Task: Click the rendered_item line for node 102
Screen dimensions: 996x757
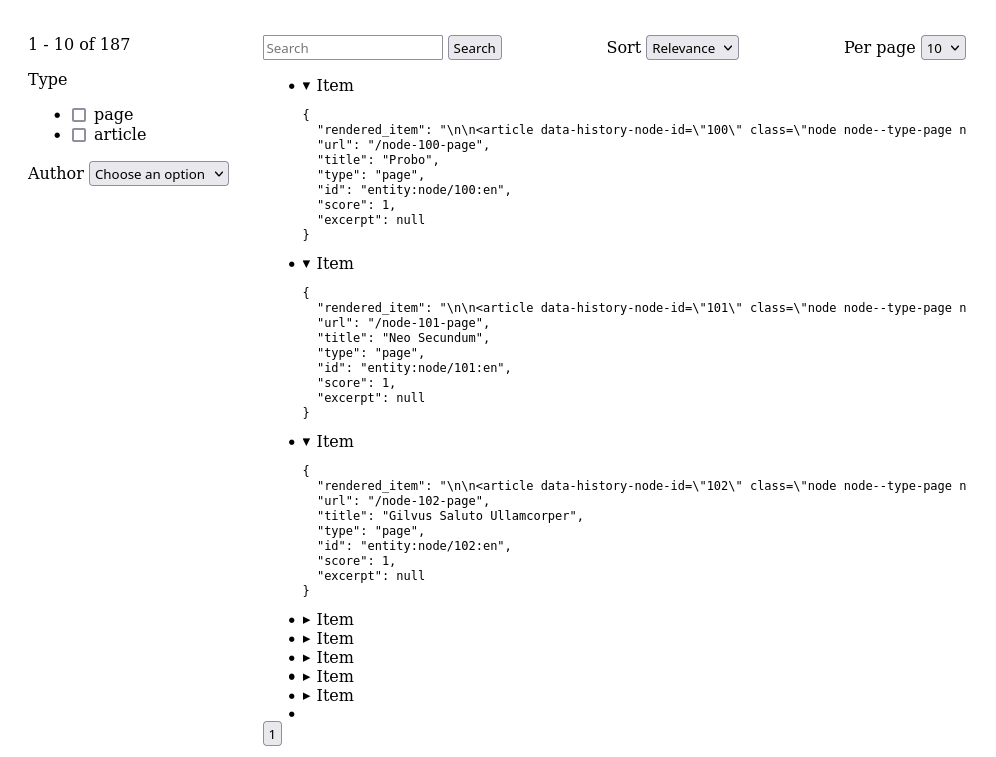Action: point(642,485)
